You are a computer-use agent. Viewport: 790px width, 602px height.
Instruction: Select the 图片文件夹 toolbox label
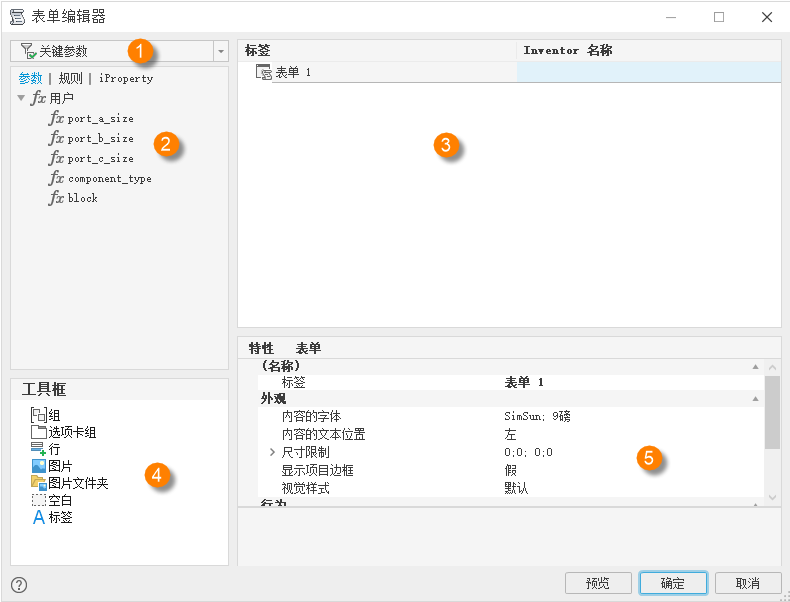79,483
